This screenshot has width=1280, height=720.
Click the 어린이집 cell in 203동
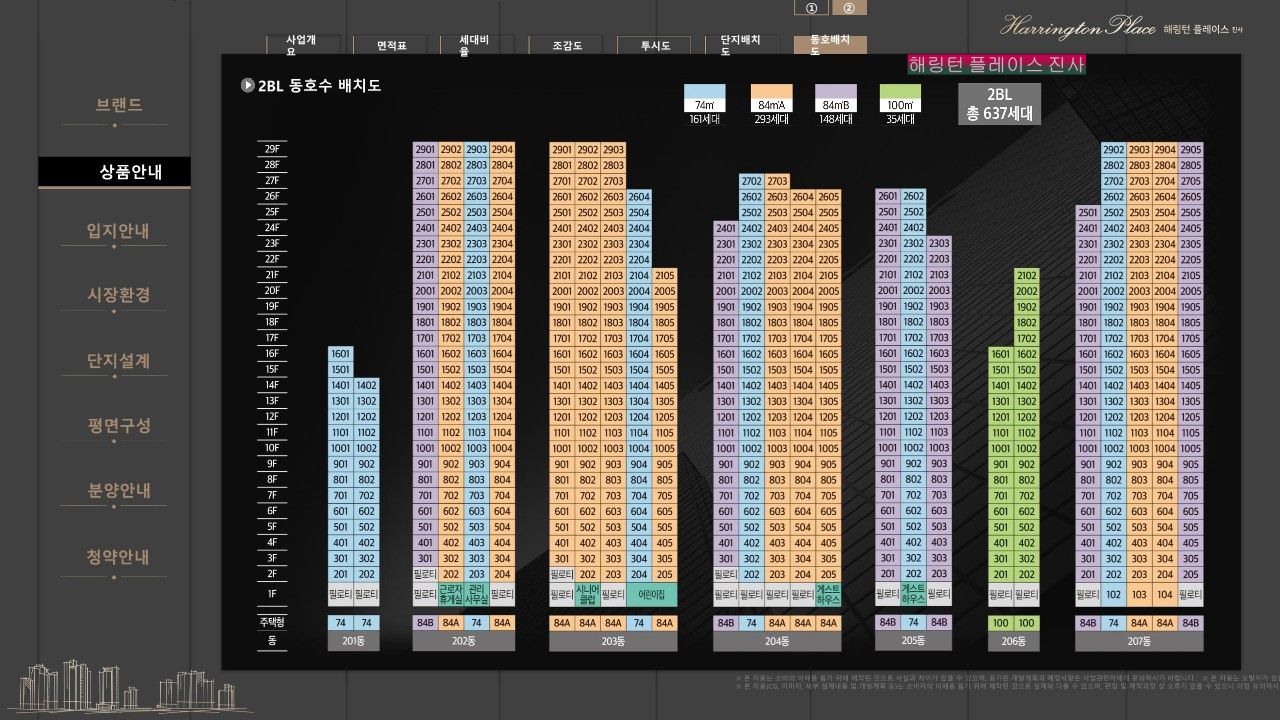coord(652,594)
